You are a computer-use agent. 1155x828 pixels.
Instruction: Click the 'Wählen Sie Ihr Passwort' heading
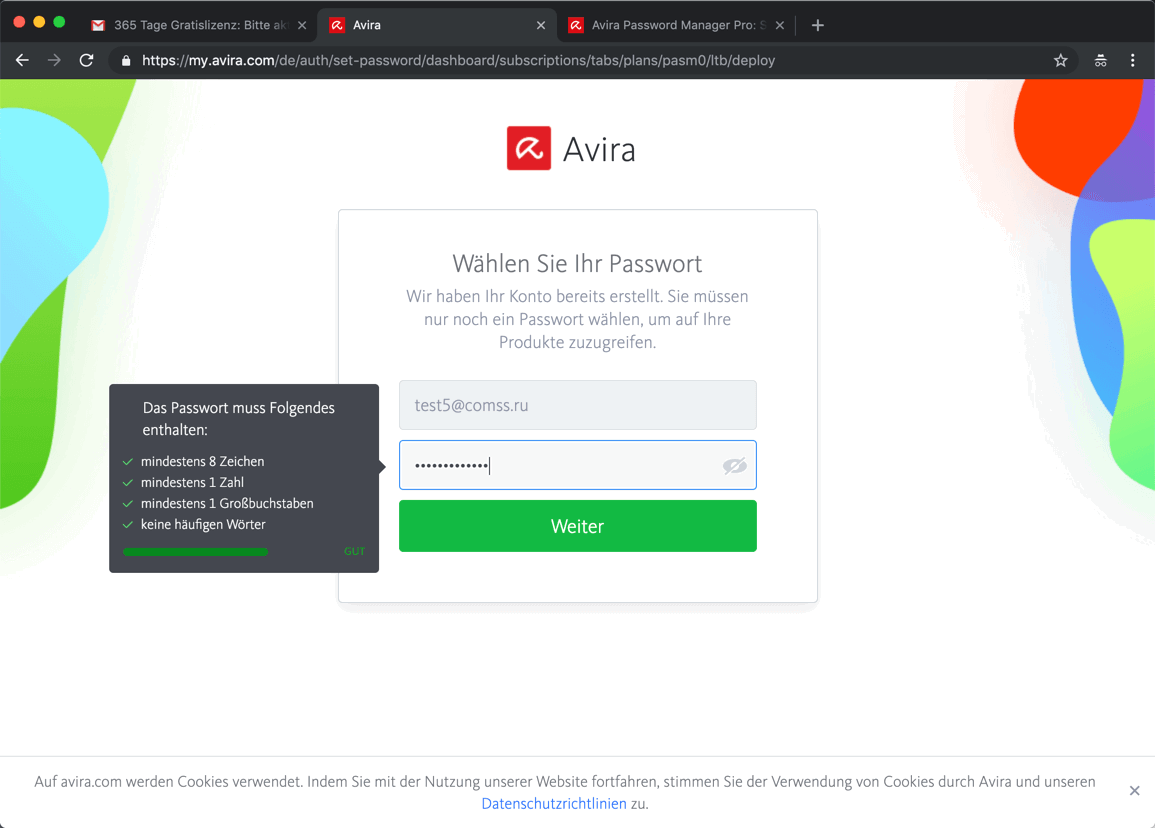click(x=578, y=264)
